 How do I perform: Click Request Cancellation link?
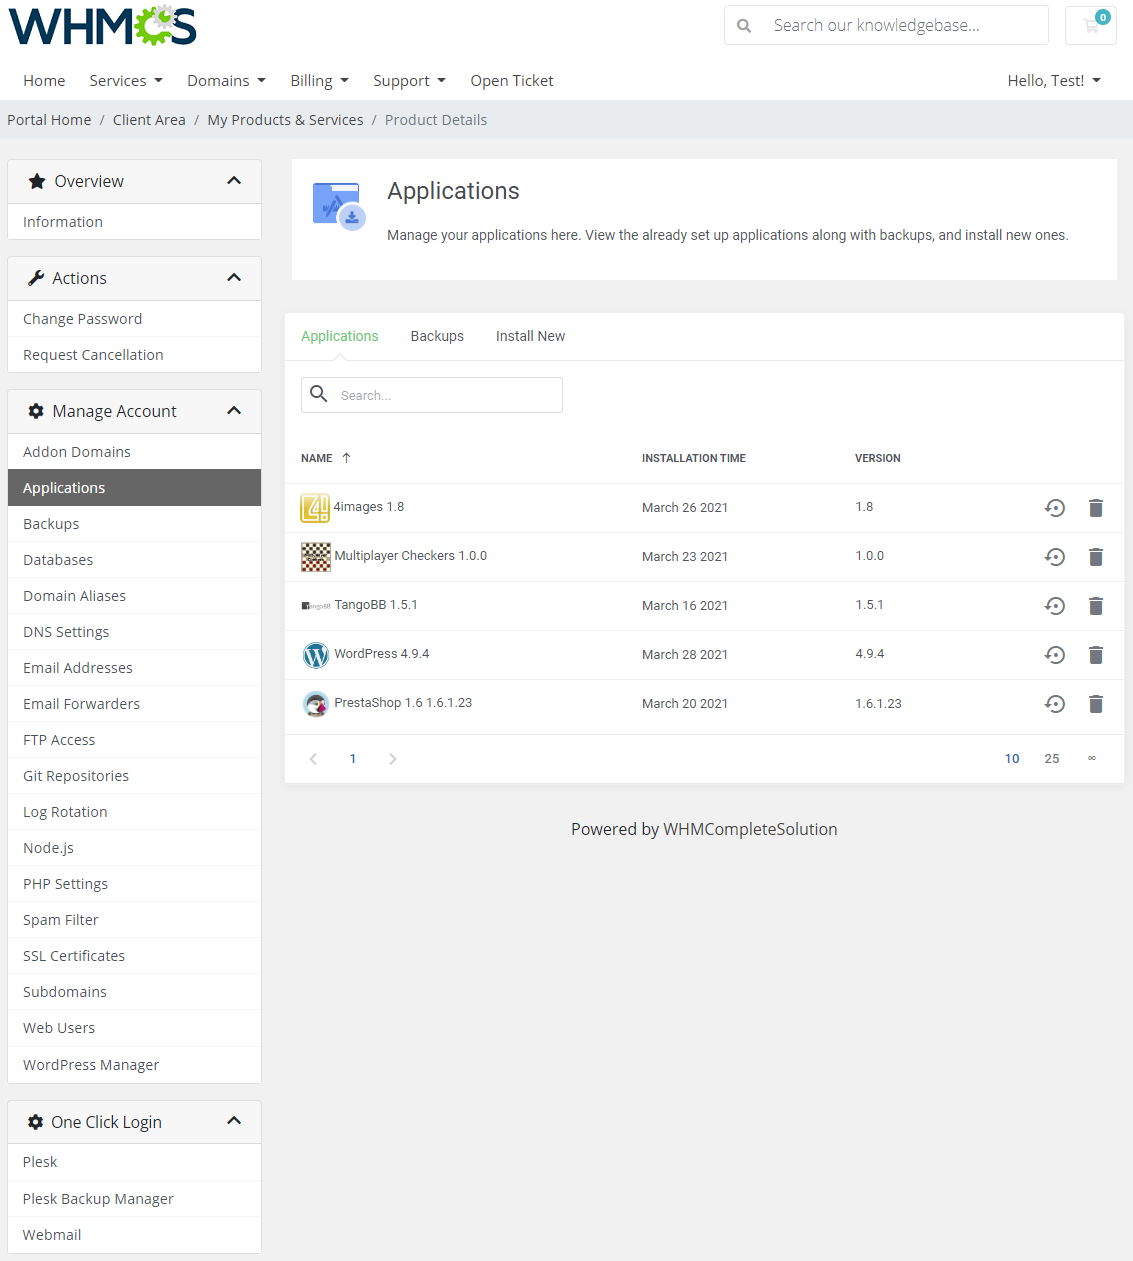(x=134, y=355)
